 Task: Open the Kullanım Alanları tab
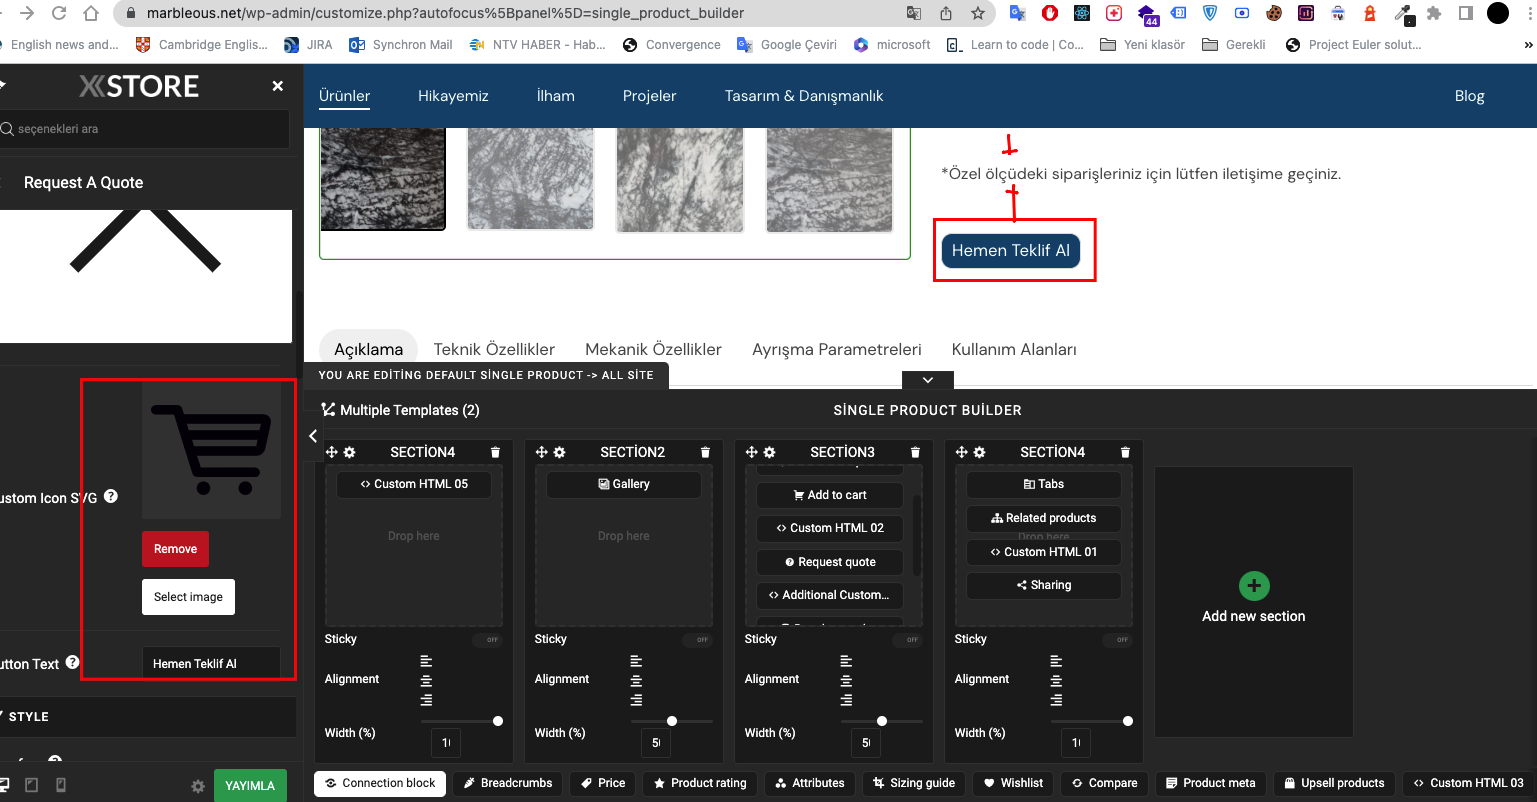click(x=1014, y=349)
